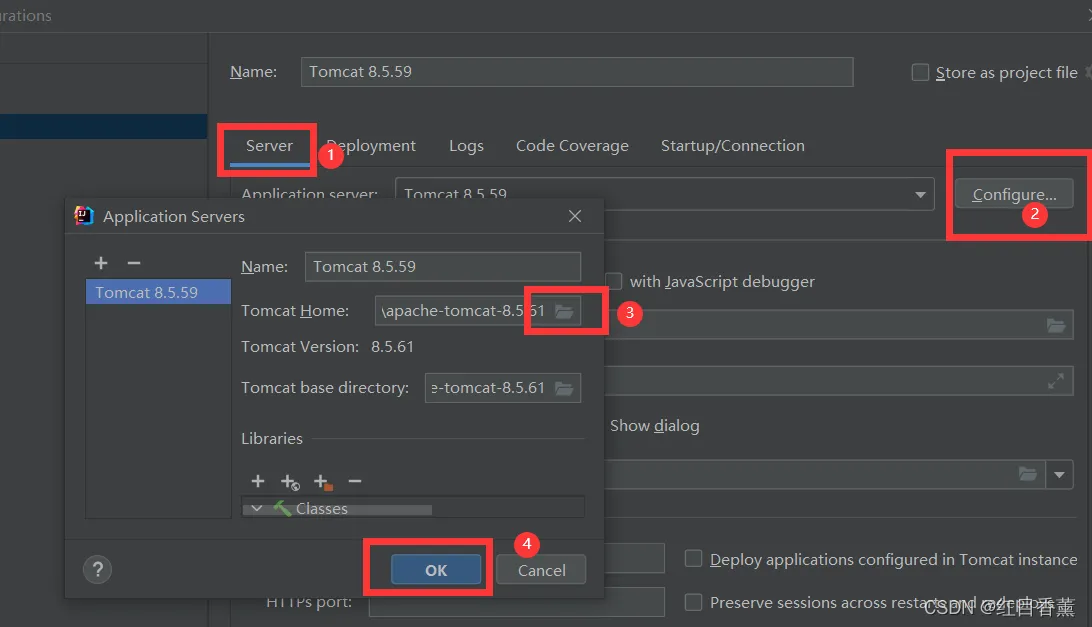Open Startup/Connection tab

point(733,146)
